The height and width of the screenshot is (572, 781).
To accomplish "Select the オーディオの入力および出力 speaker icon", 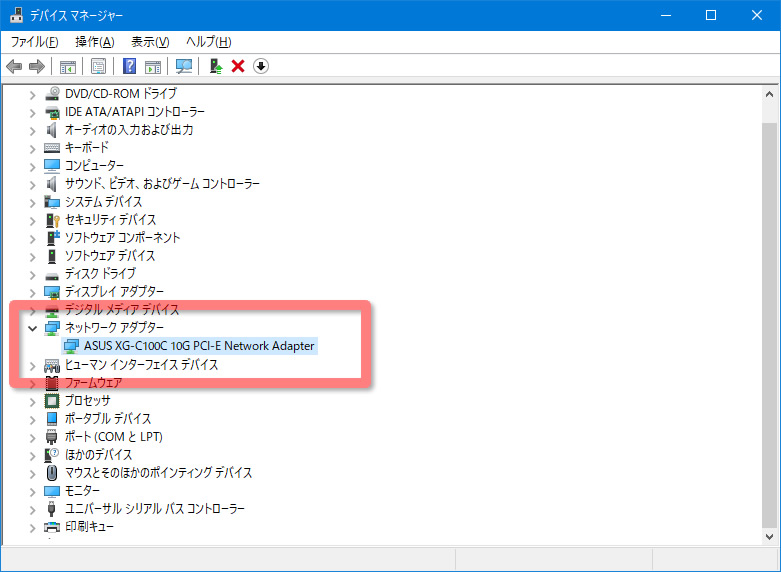I will (52, 130).
